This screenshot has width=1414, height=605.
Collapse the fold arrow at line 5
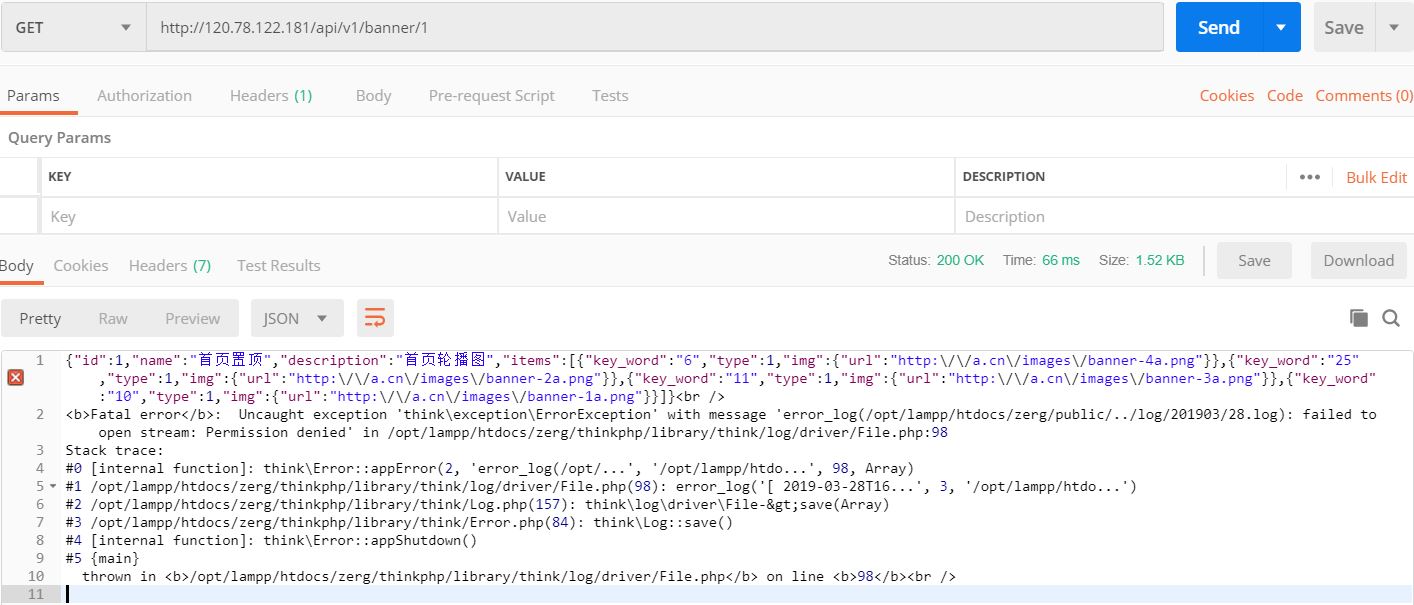point(52,487)
